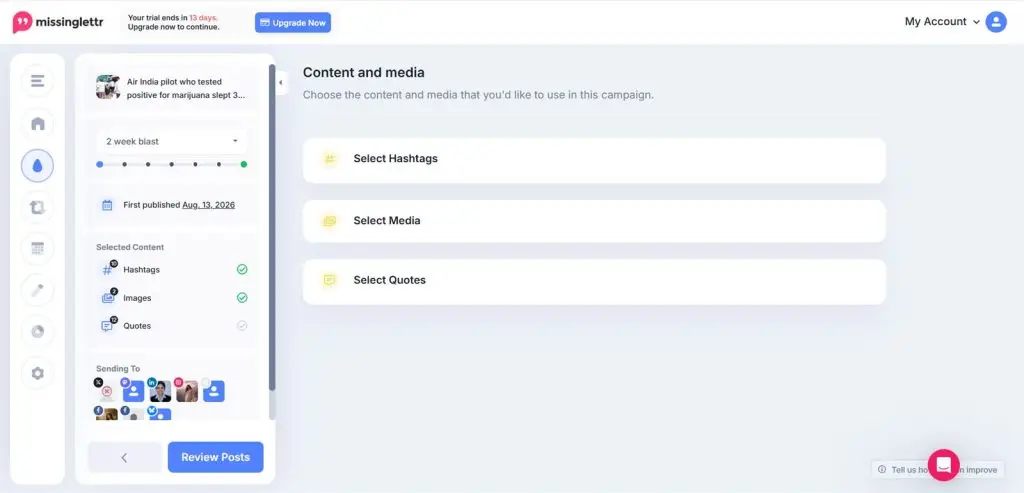Click the missinglettr logo
This screenshot has width=1024, height=493.
point(57,22)
